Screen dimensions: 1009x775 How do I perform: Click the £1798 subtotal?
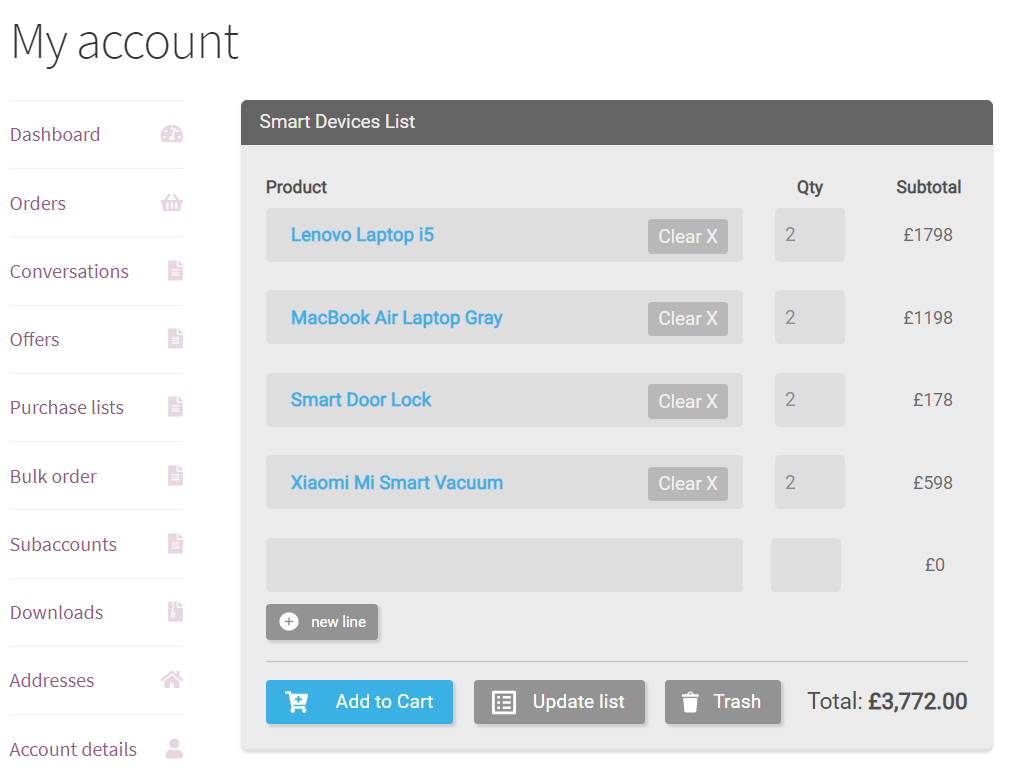coord(928,235)
